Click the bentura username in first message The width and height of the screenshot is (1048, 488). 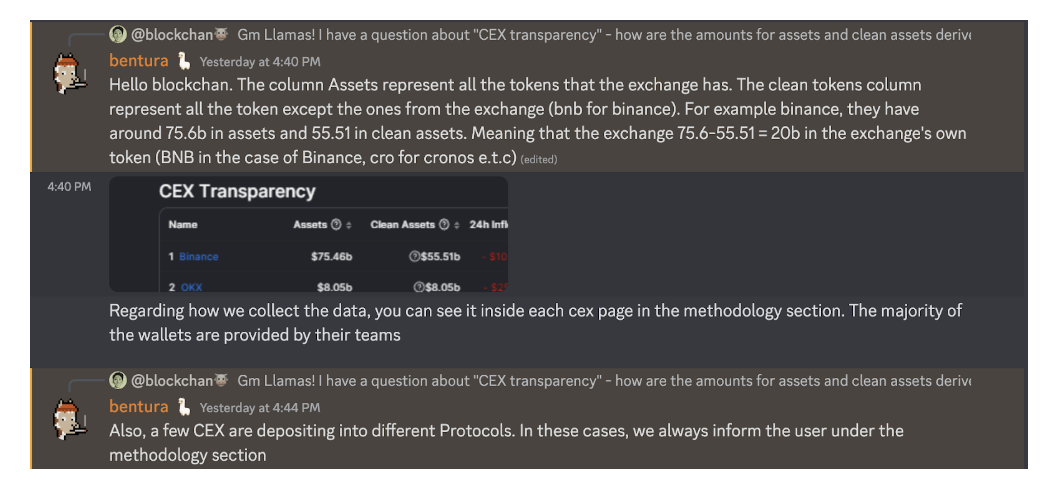pos(139,62)
